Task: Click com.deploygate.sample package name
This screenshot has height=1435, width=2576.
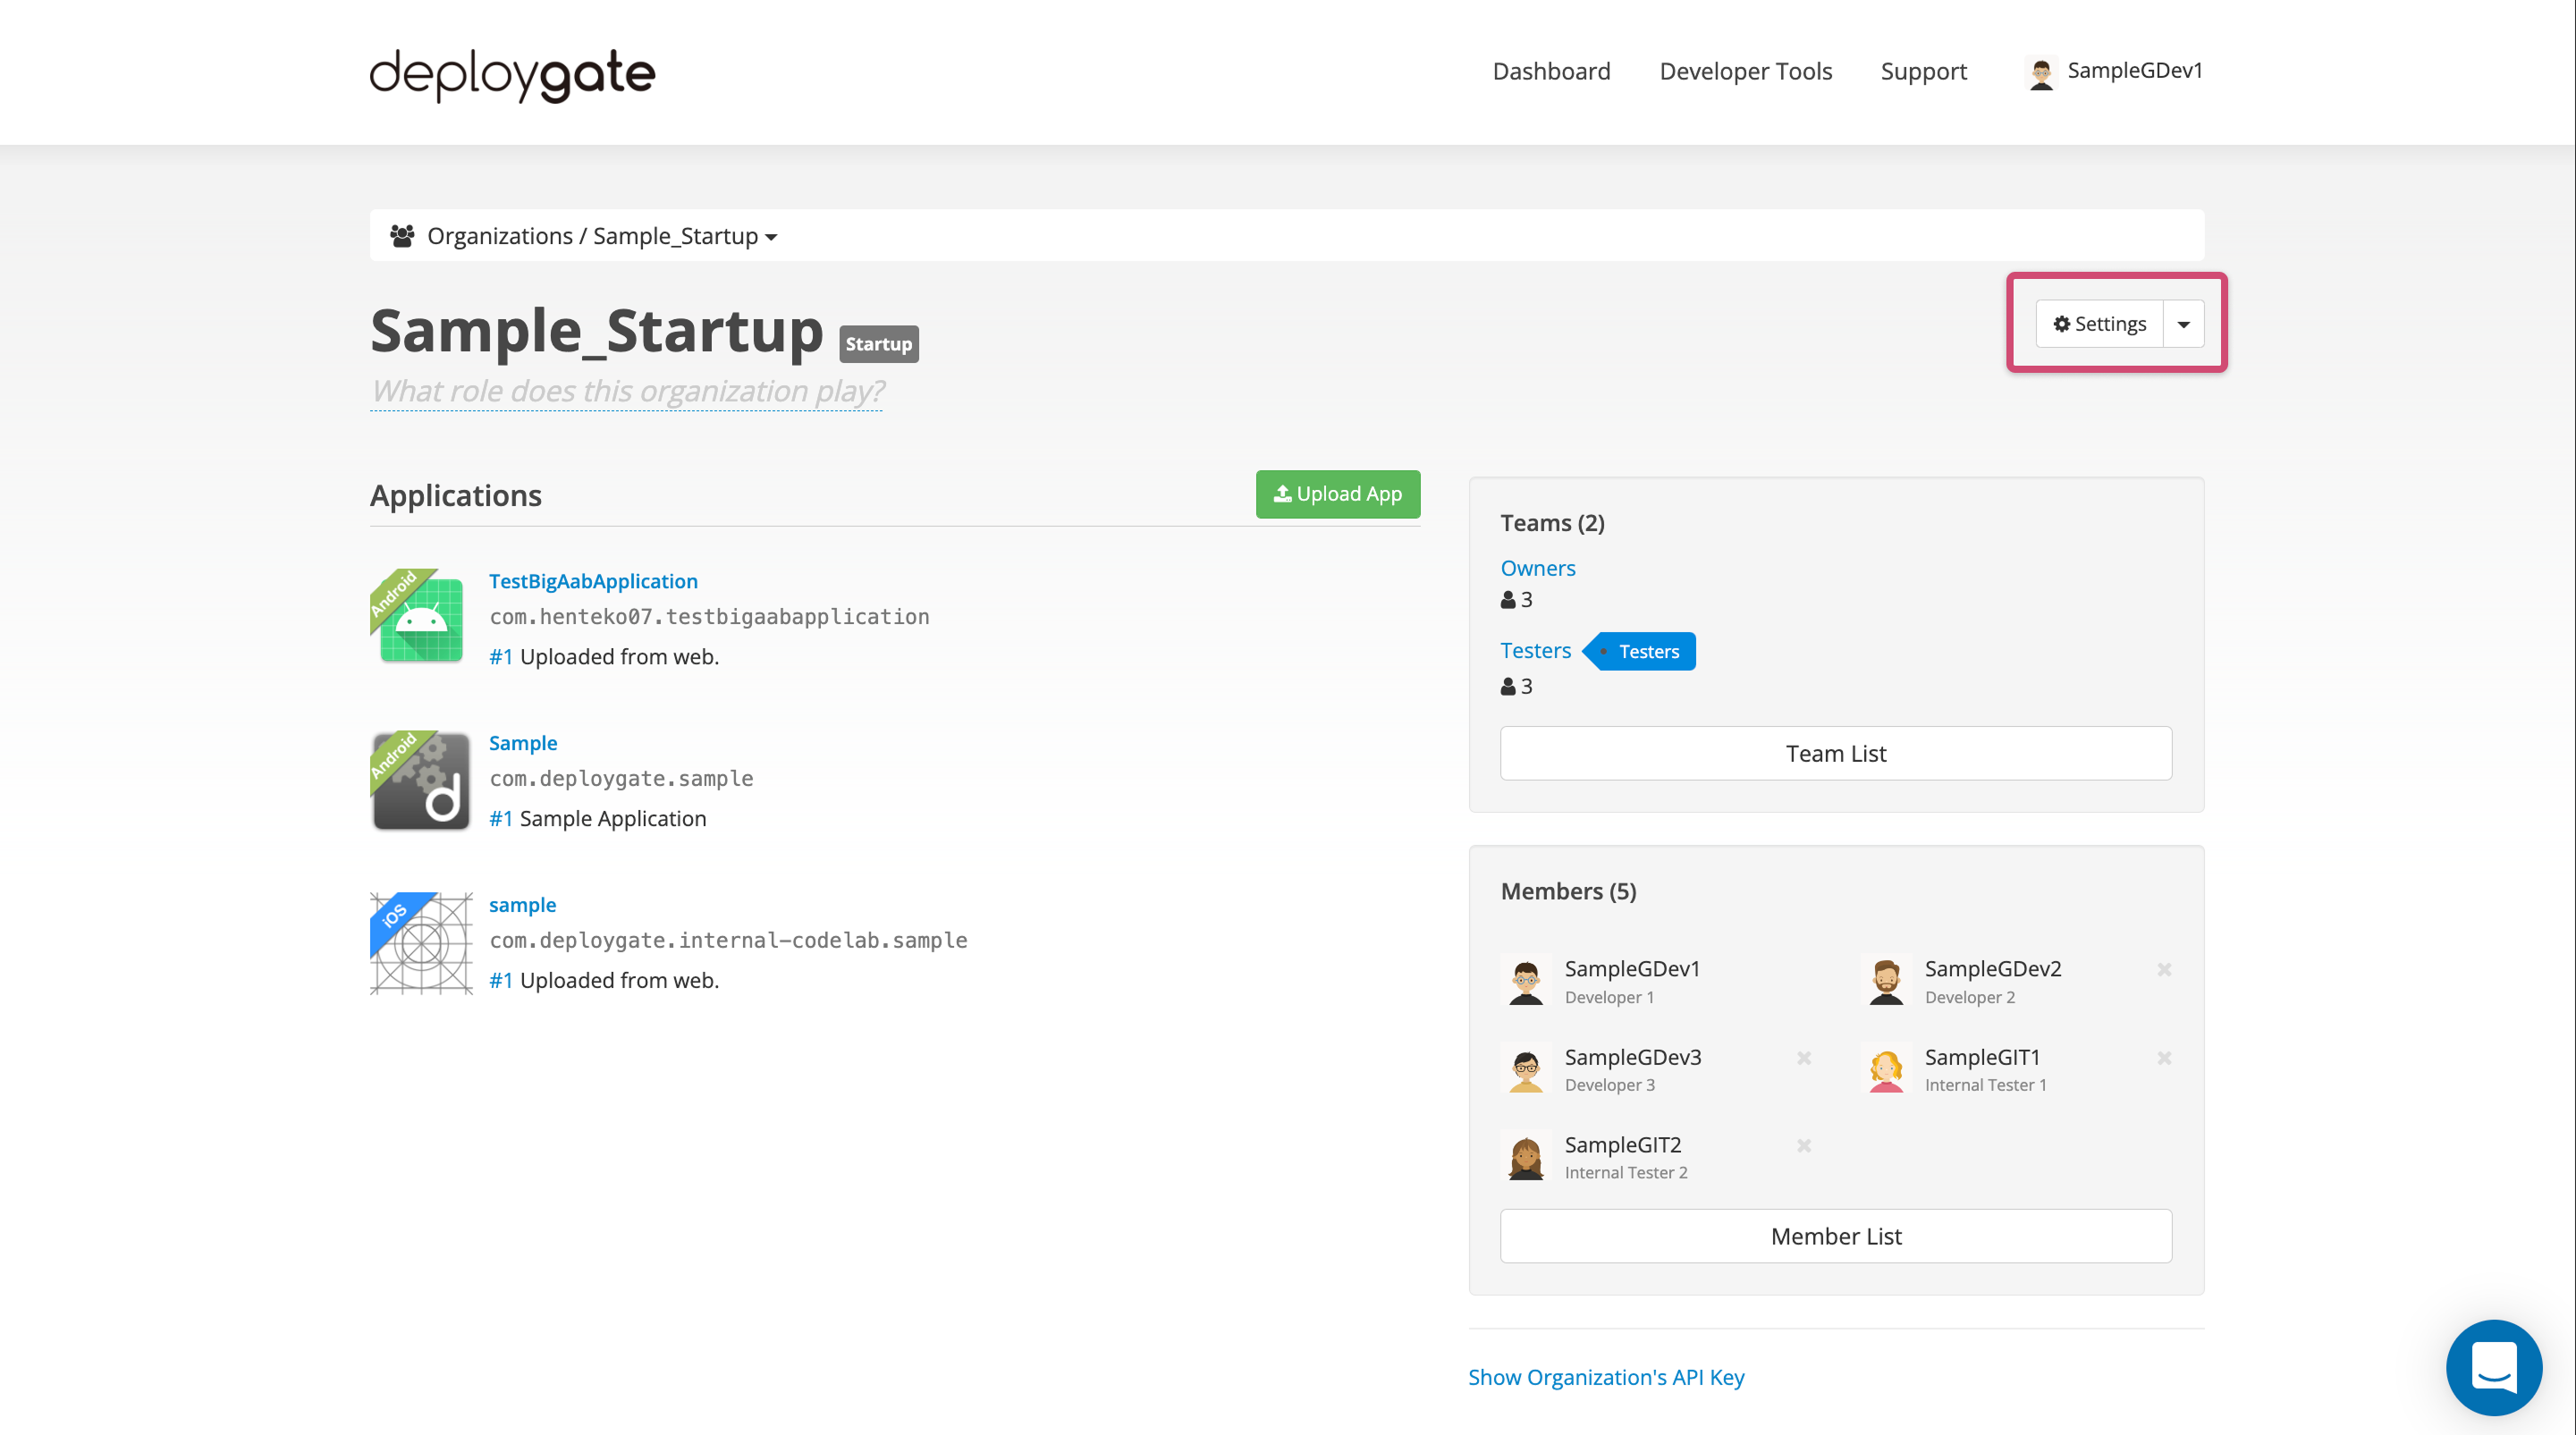Action: pyautogui.click(x=621, y=779)
